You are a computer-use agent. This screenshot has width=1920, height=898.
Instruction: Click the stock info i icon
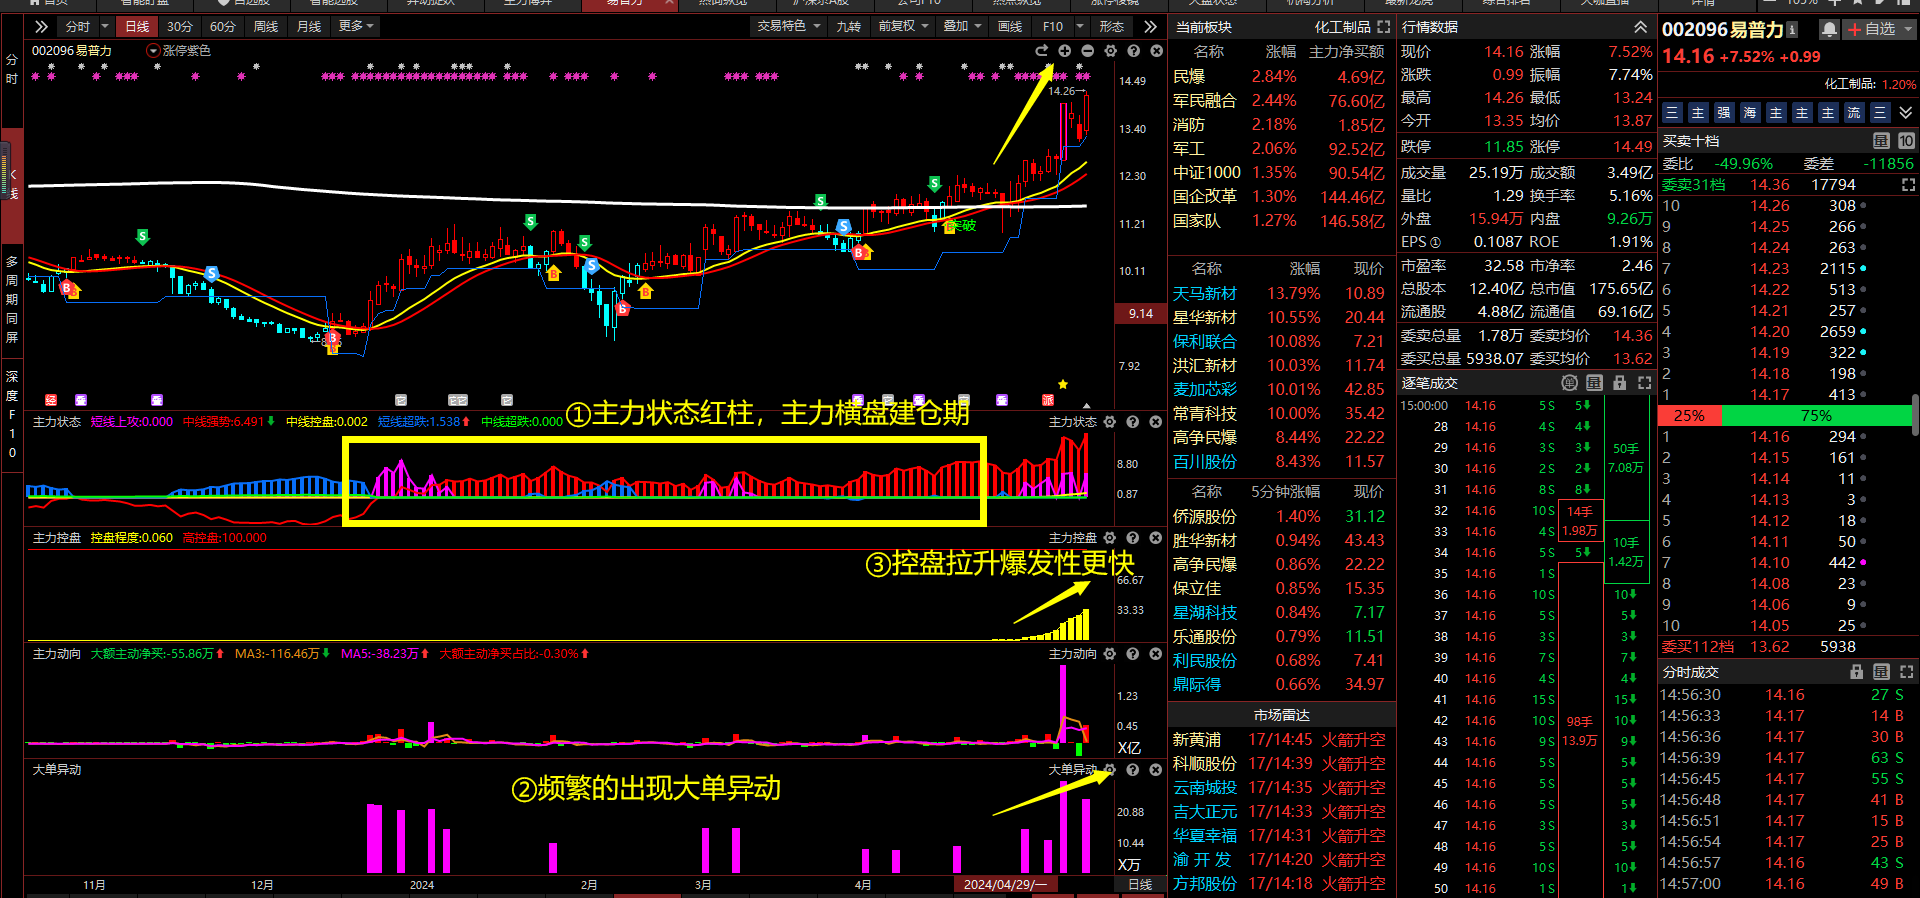click(1792, 30)
